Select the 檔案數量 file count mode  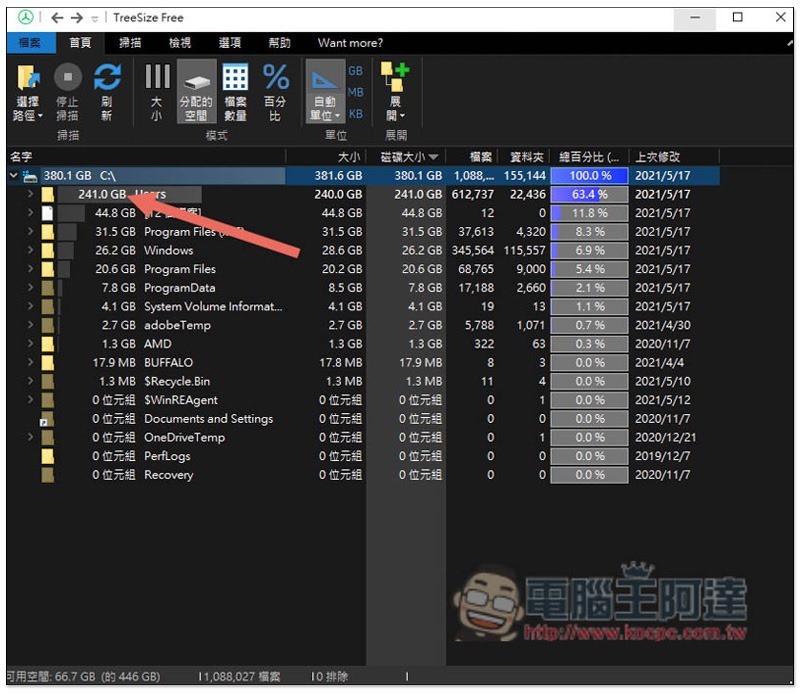pyautogui.click(x=235, y=78)
